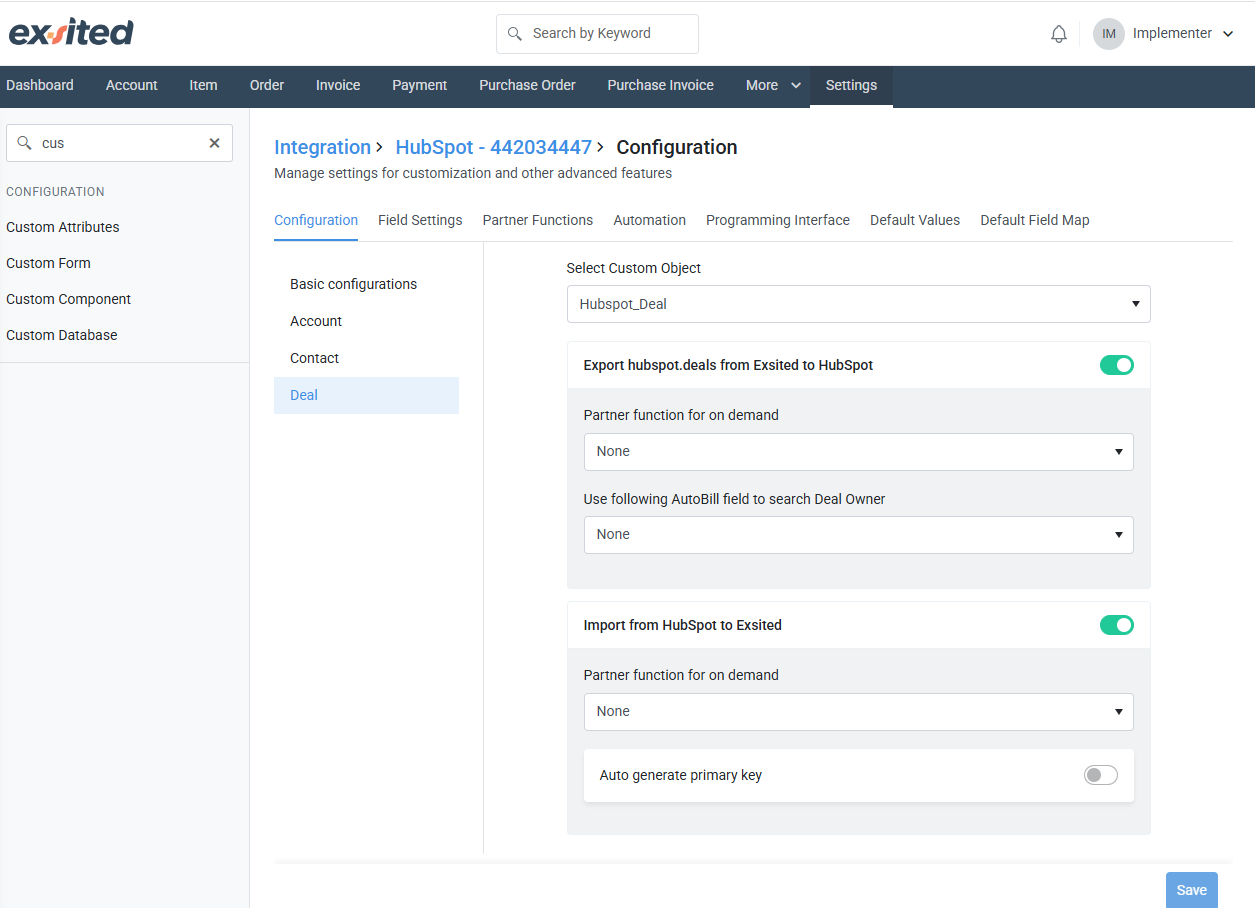Click the 'Select Custom Object' label
The width and height of the screenshot is (1255, 908).
pos(634,268)
